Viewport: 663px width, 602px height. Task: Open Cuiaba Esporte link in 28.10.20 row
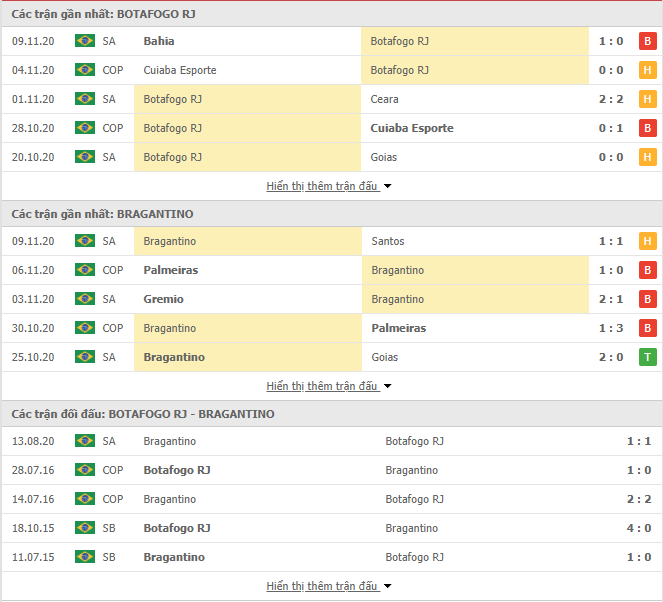click(x=412, y=128)
